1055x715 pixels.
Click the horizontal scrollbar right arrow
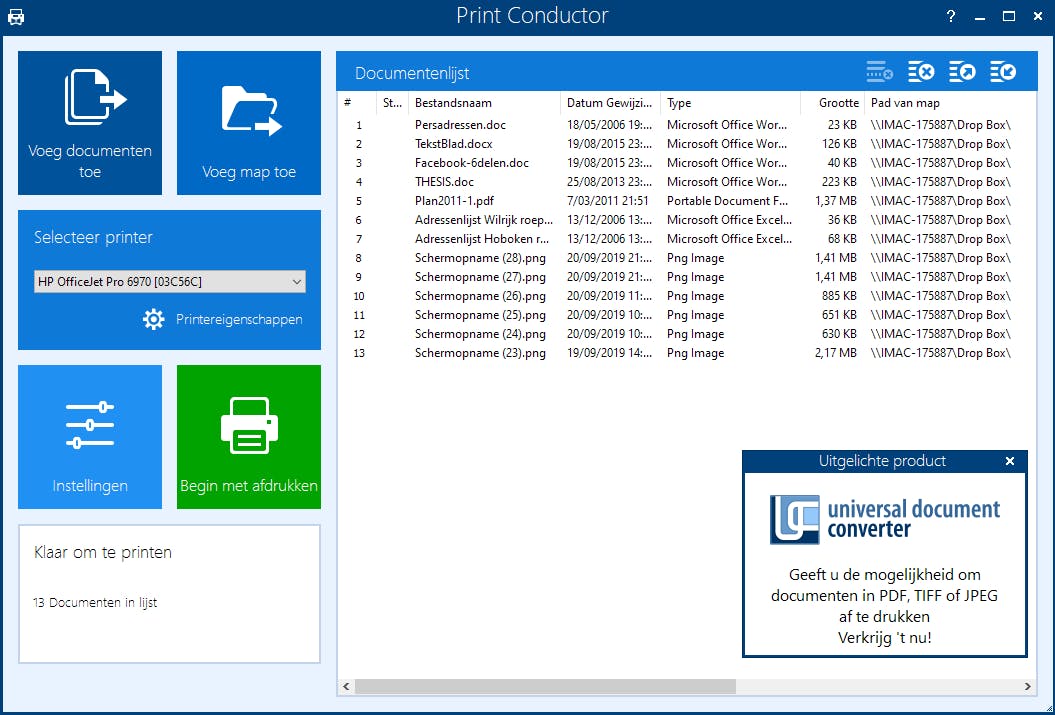1027,686
